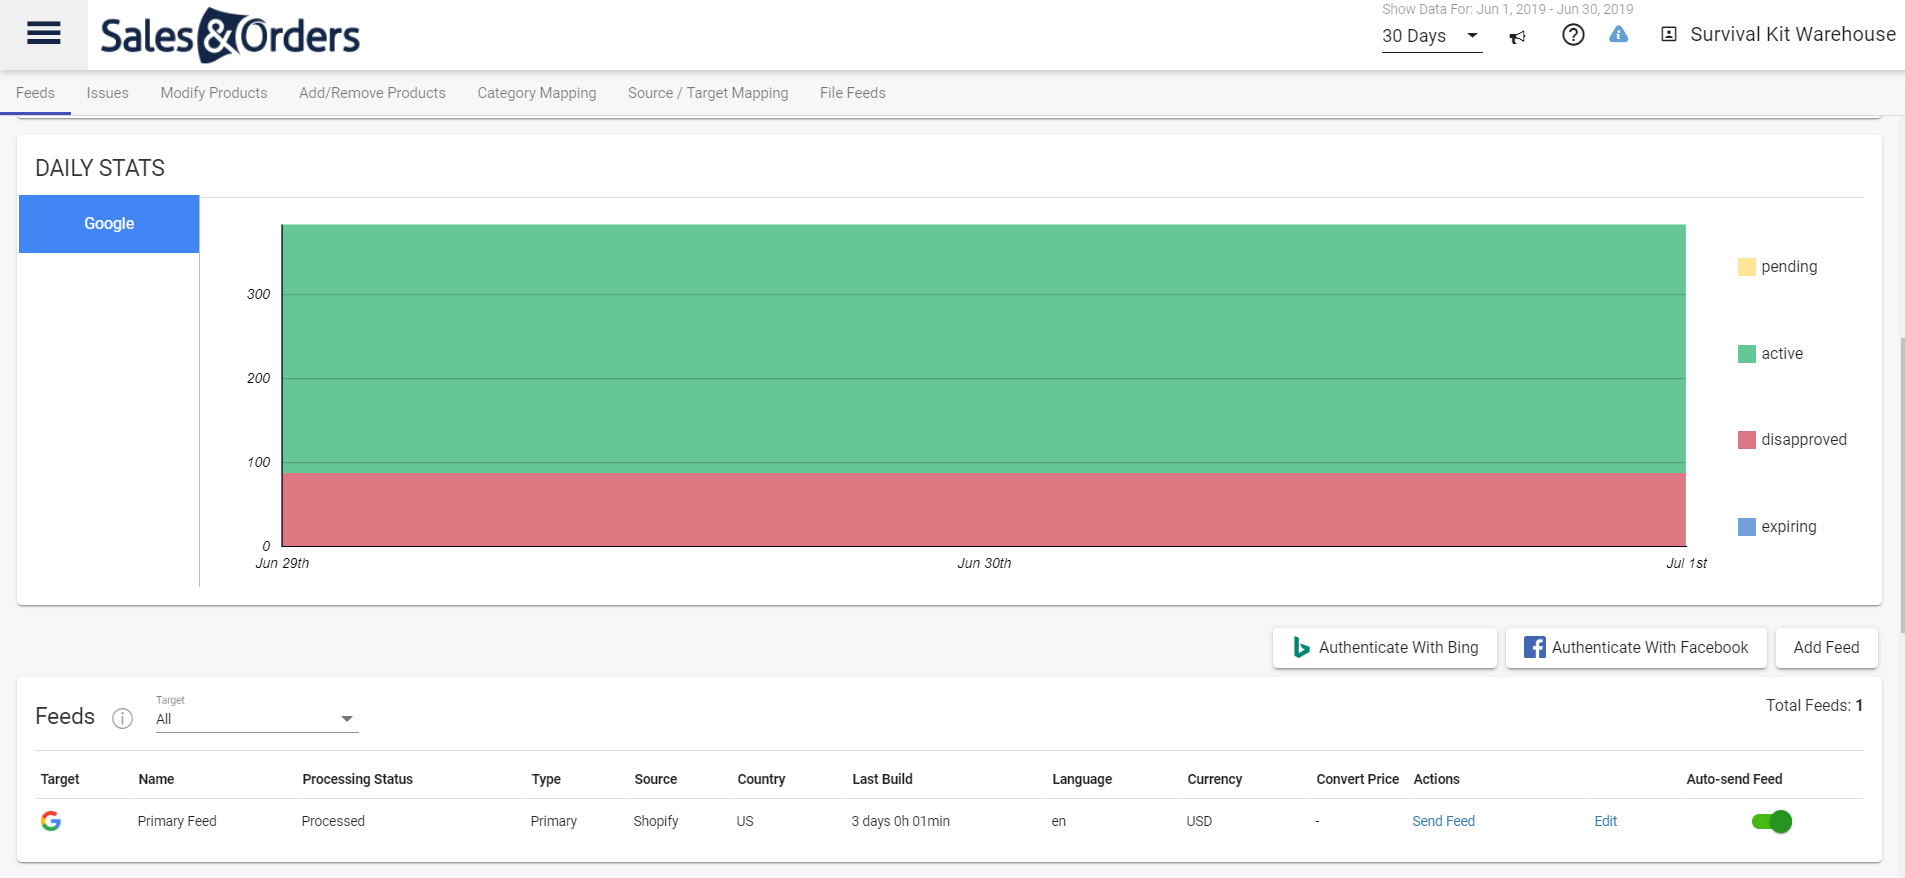Click the Last Build column header
The height and width of the screenshot is (878, 1905).
click(x=882, y=779)
